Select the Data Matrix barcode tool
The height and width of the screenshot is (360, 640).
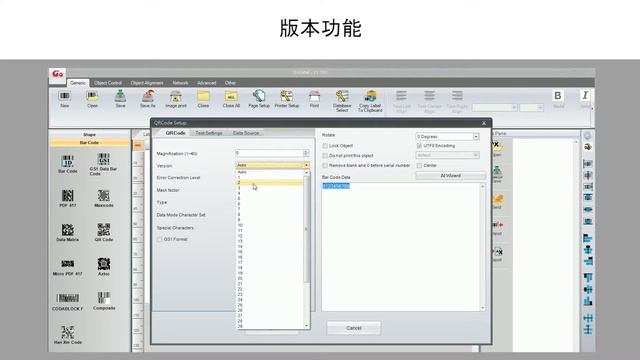pos(68,233)
